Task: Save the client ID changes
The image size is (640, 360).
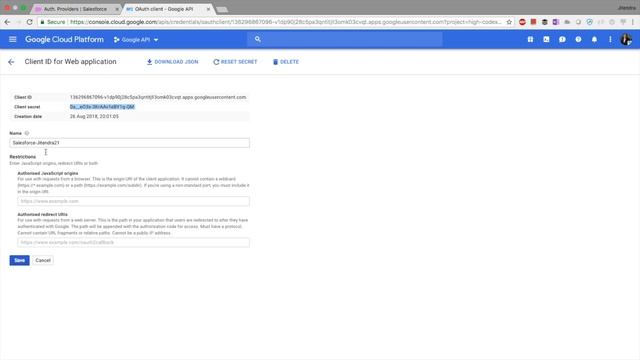Action: pyautogui.click(x=20, y=260)
